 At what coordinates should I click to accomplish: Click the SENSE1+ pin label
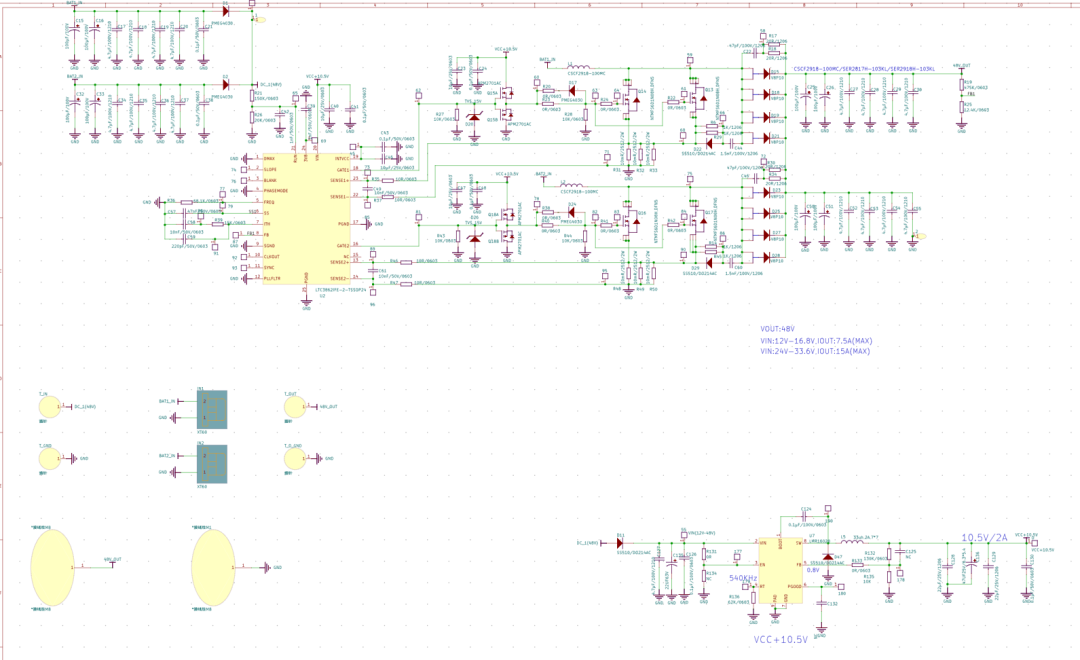(x=340, y=180)
